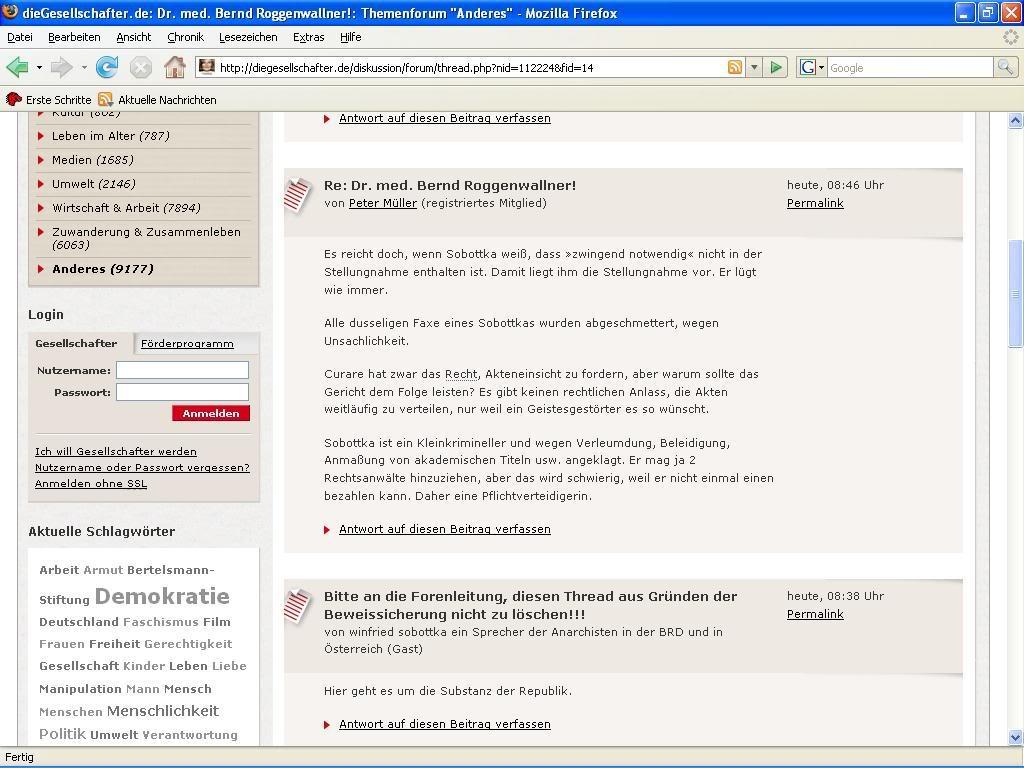Click the search magnifier icon
Viewport: 1024px width, 768px height.
click(1005, 68)
